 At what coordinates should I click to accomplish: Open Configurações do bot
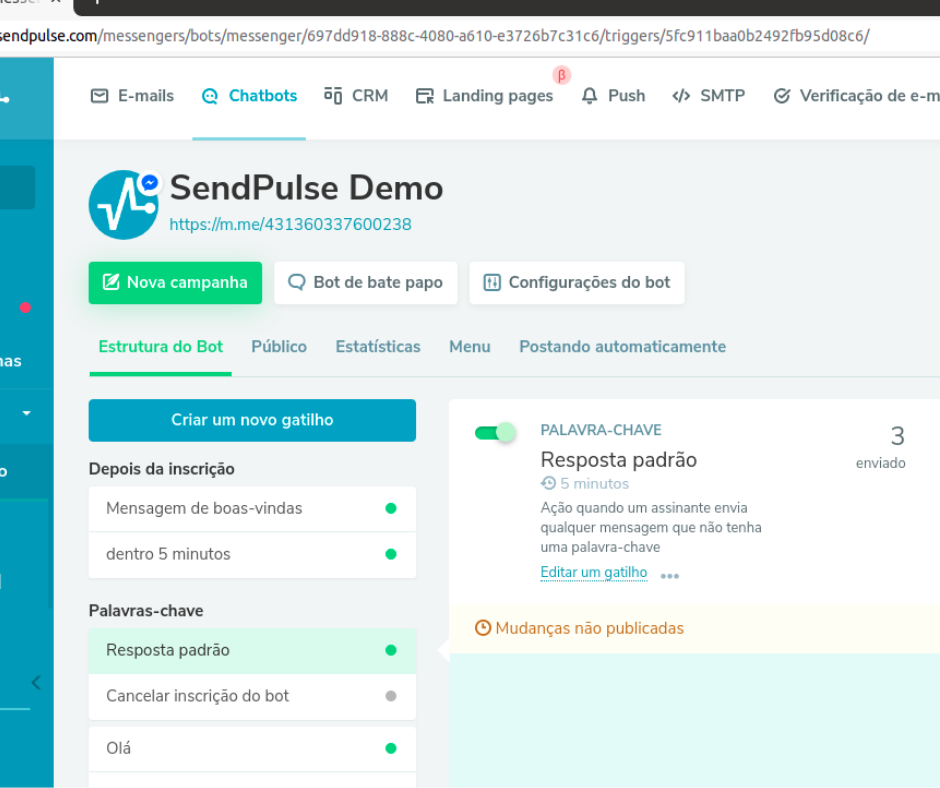click(577, 282)
